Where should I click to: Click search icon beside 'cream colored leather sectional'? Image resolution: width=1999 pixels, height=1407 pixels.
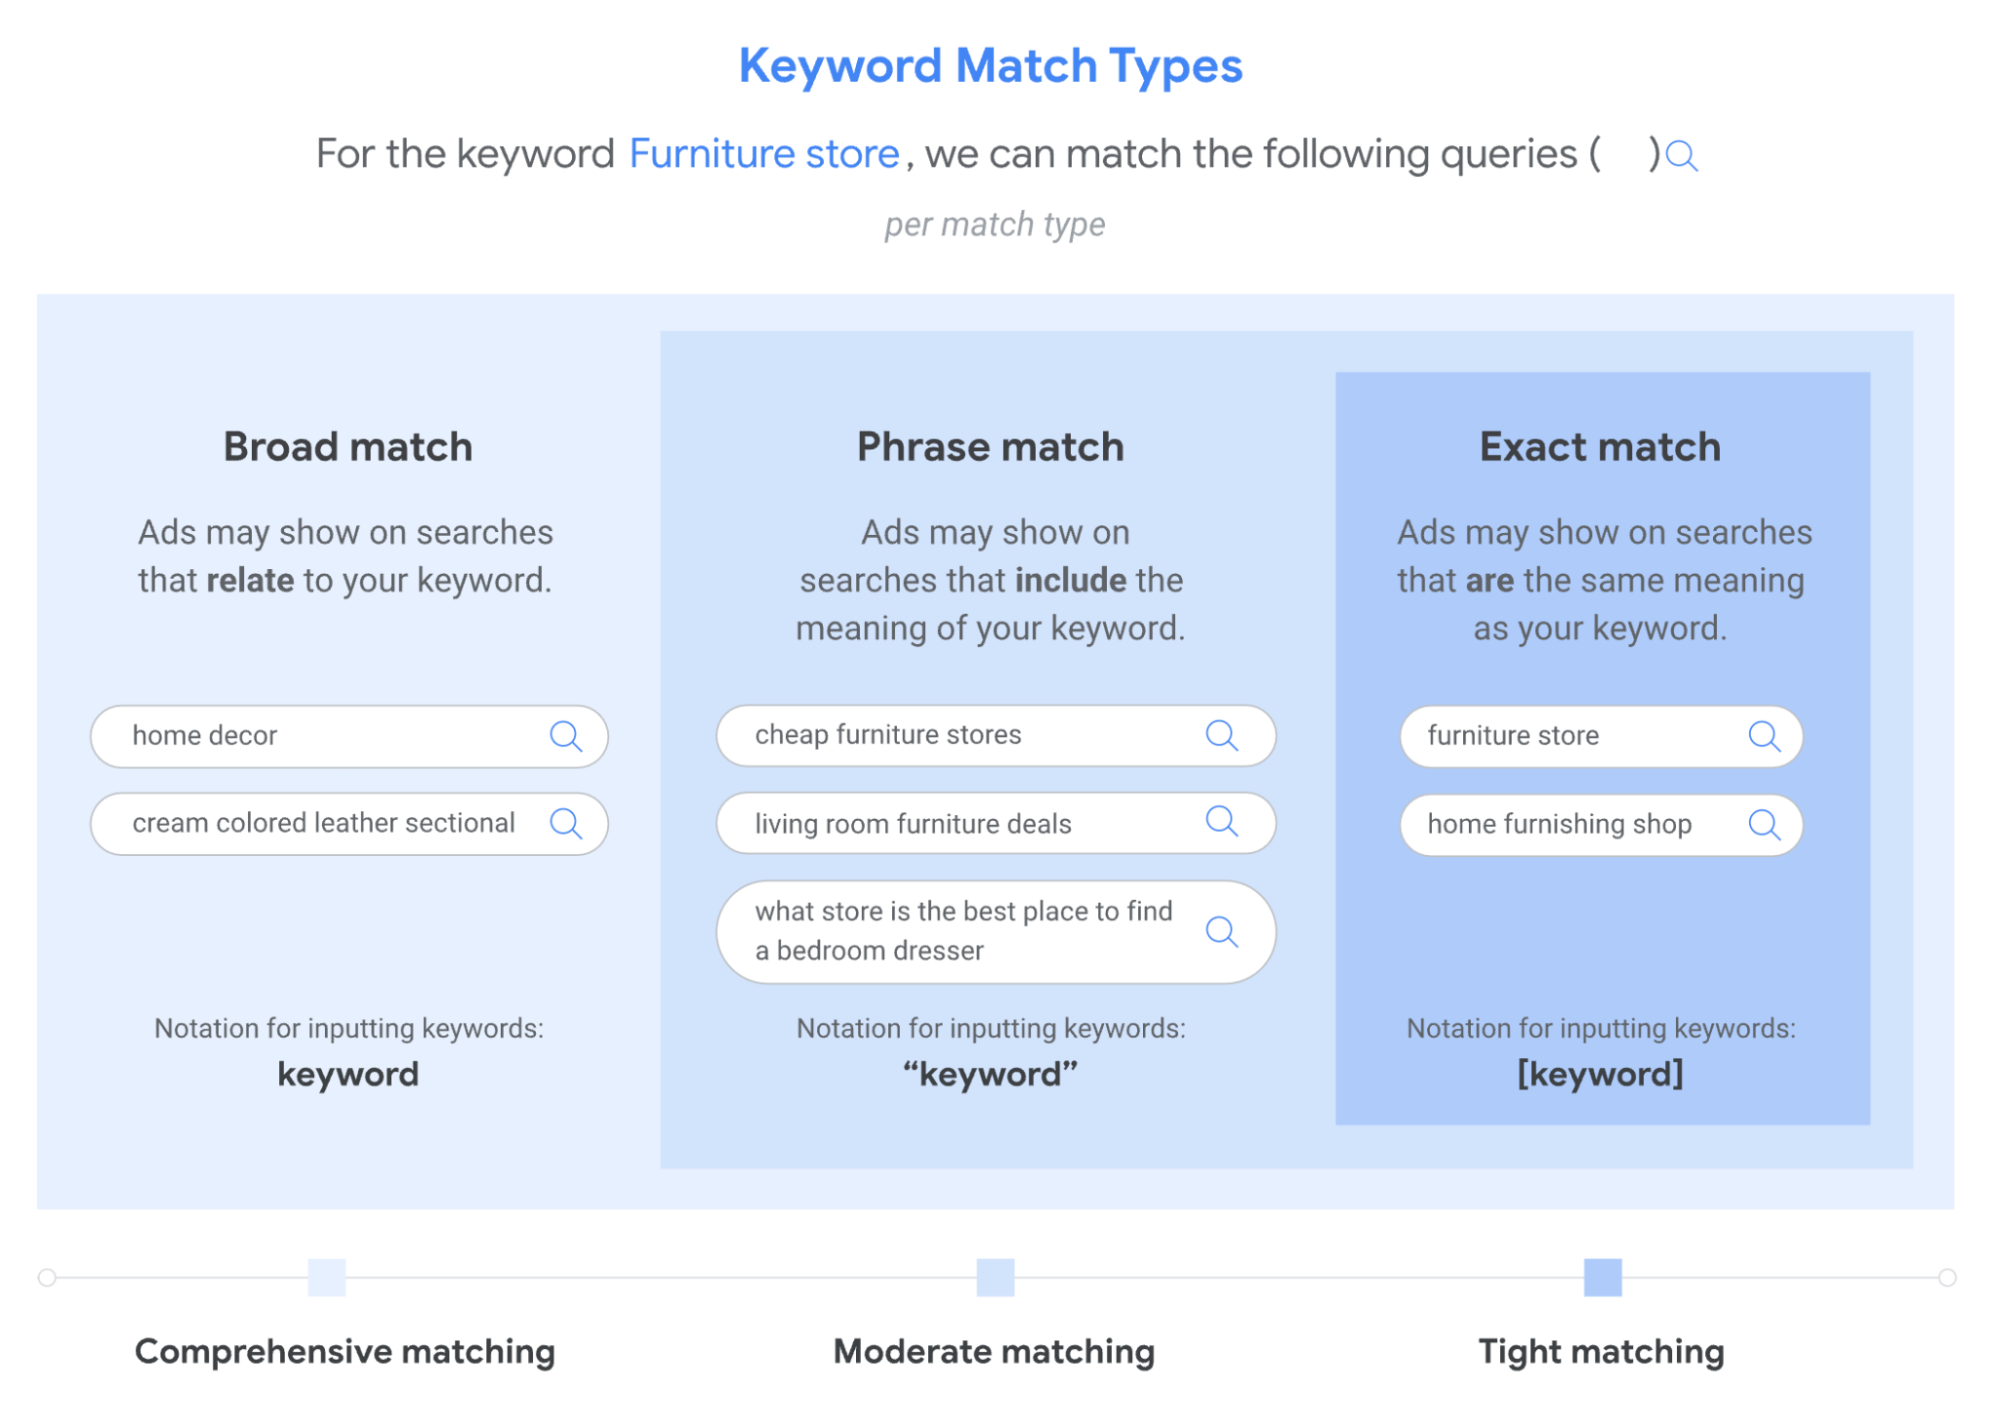click(x=565, y=823)
